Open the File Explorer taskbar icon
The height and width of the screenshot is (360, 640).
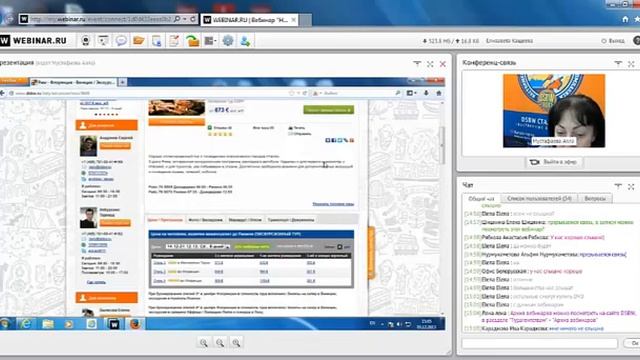pos(48,324)
